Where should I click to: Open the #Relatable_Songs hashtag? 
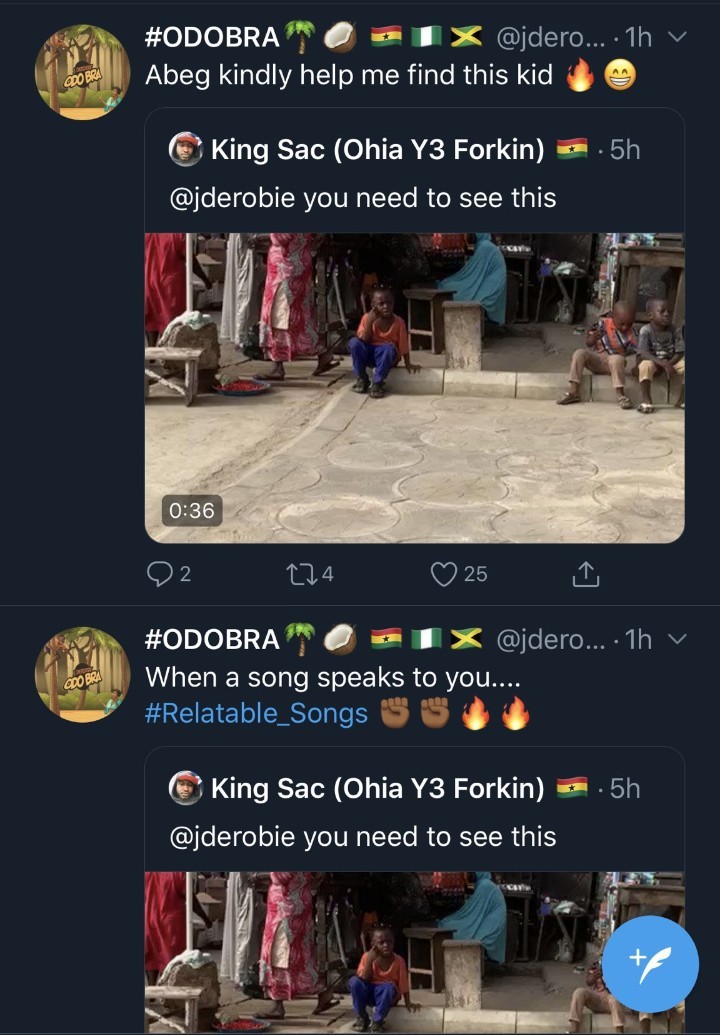[256, 714]
